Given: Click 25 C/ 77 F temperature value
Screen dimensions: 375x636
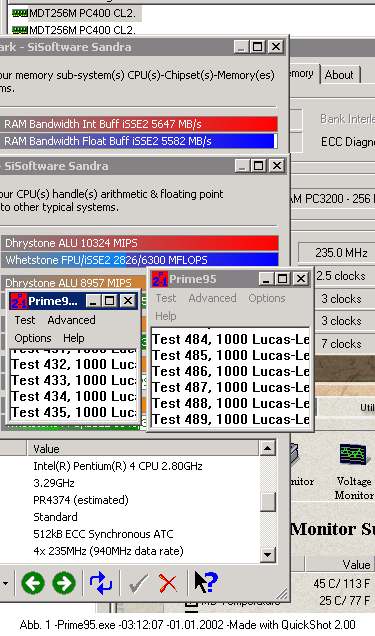Looking at the screenshot, I should pos(344,600).
